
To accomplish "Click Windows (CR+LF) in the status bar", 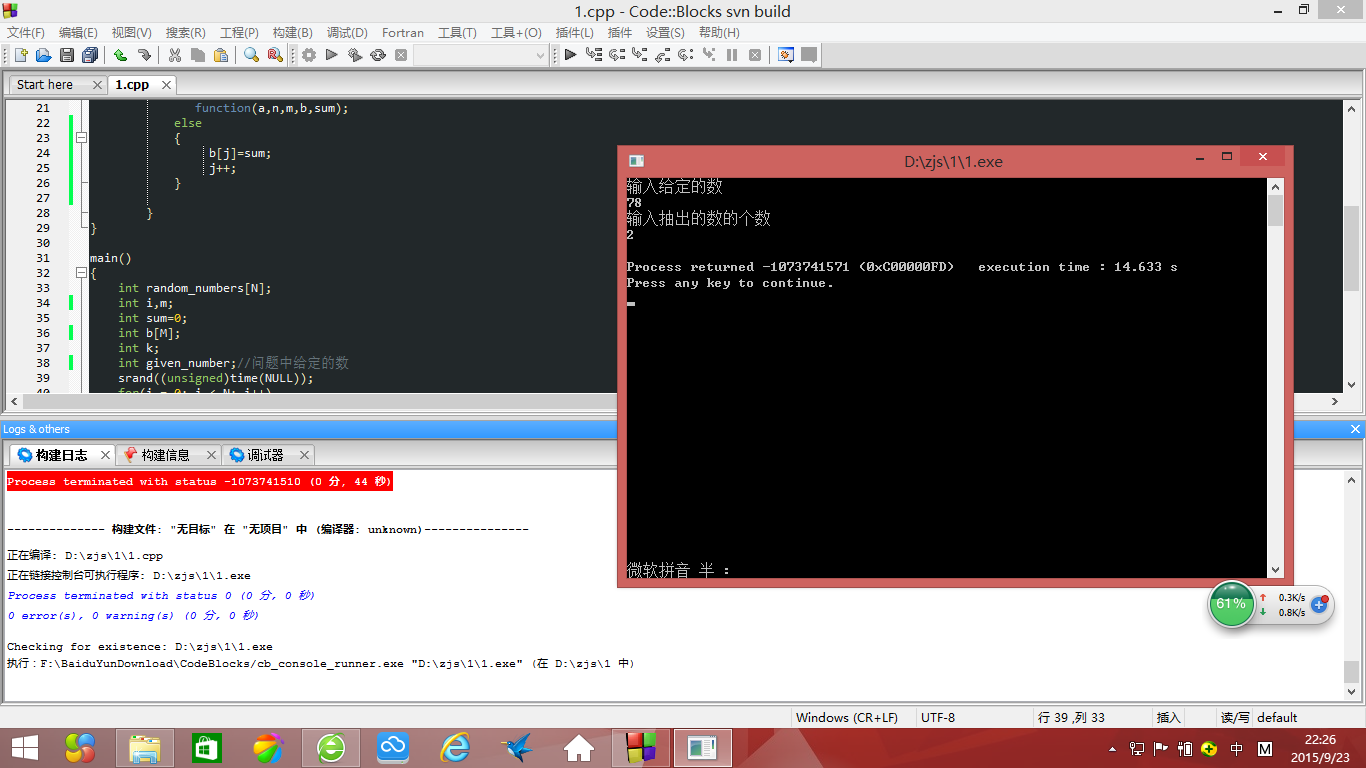I will click(848, 718).
